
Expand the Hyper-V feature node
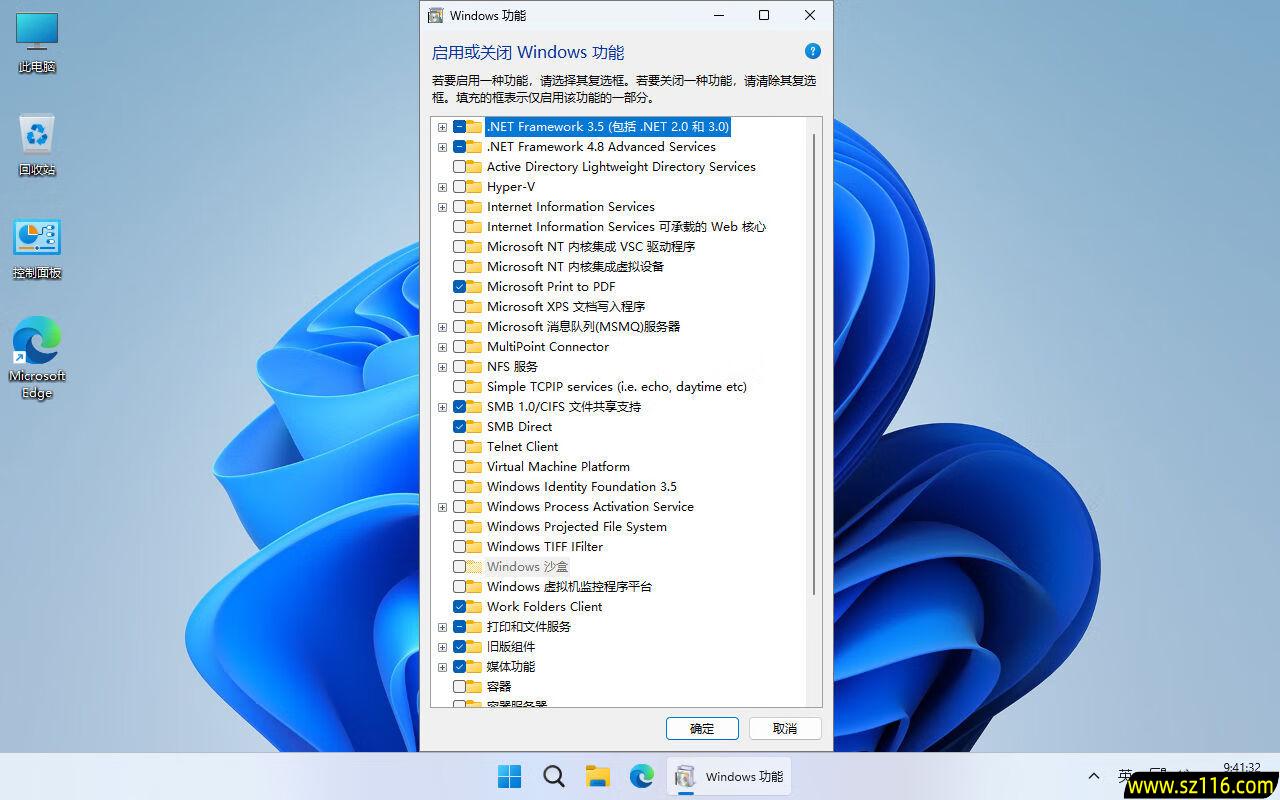(442, 187)
